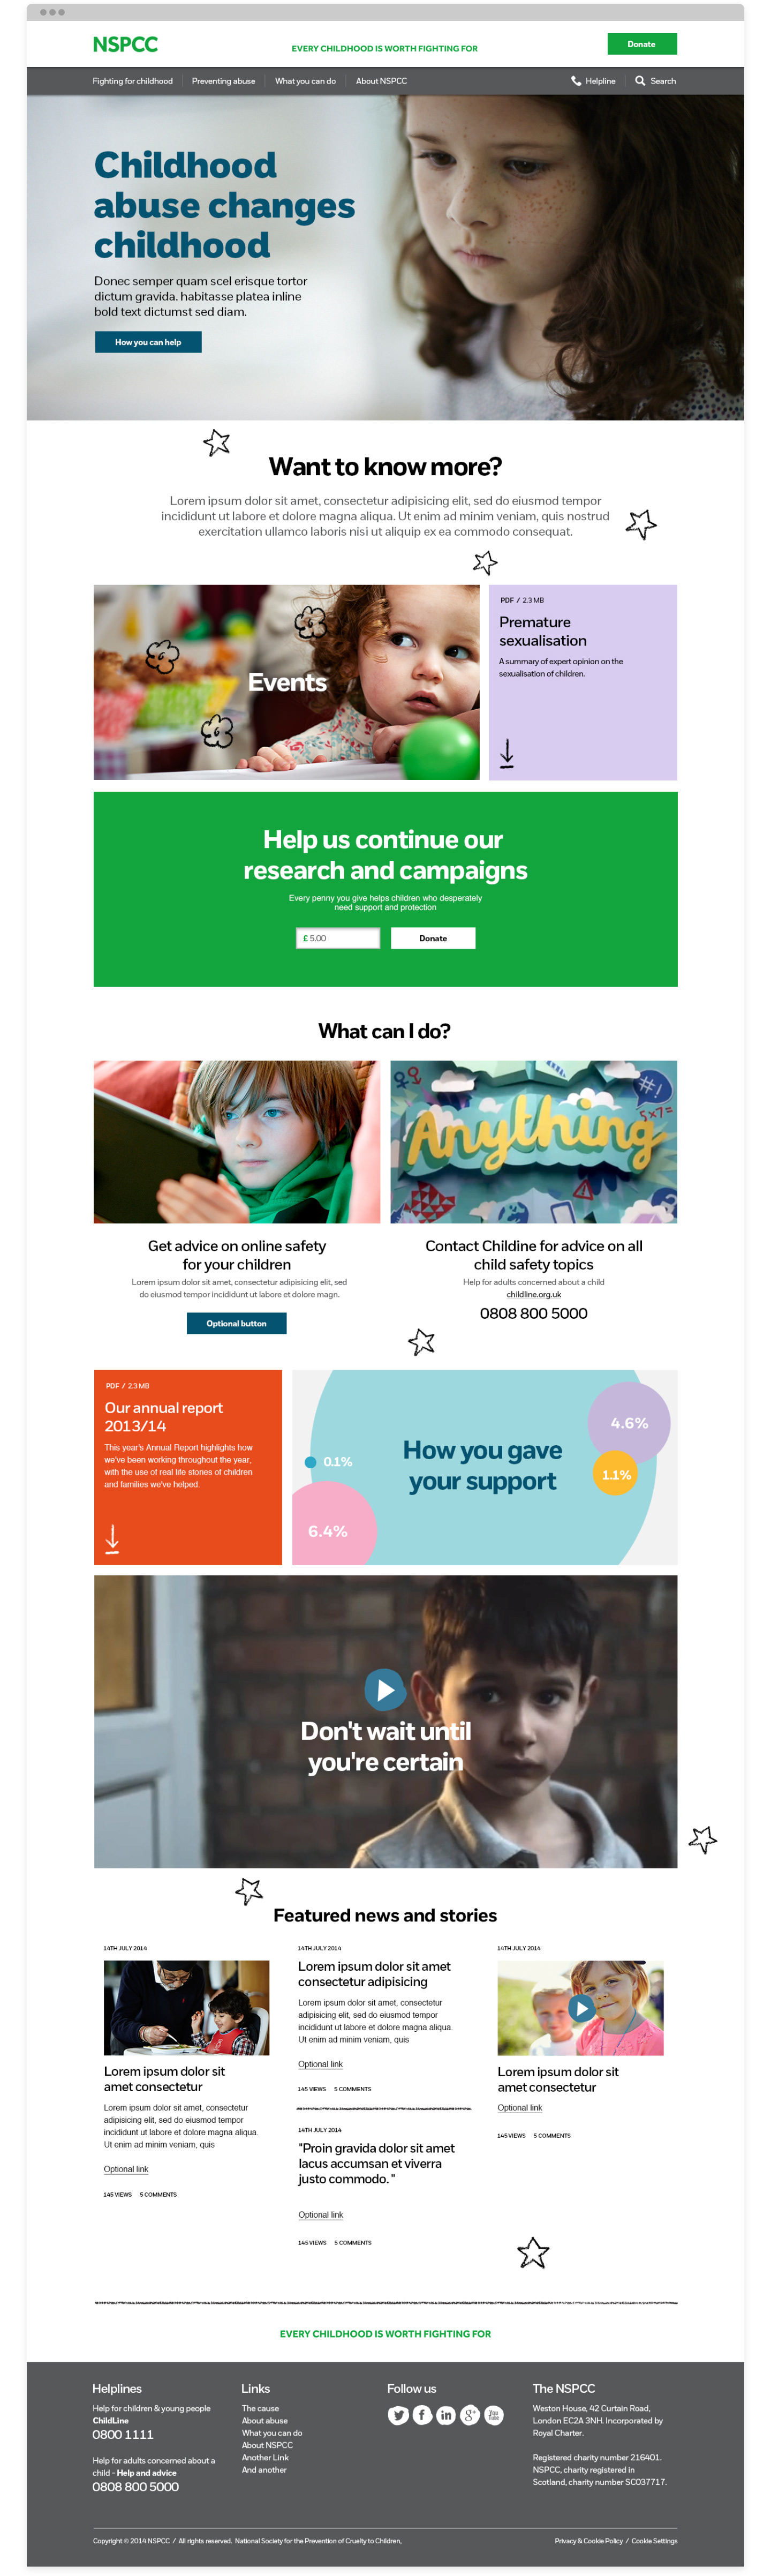
Task: Open the LinkedIn follow icon
Action: pos(446,2415)
